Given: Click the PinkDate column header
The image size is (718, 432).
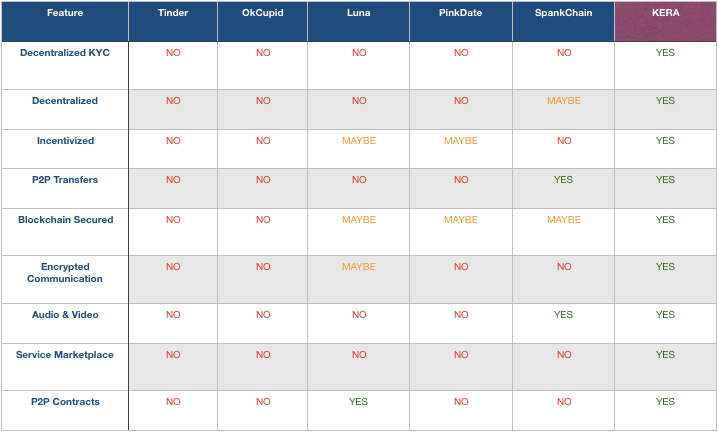Looking at the screenshot, I should 461,21.
